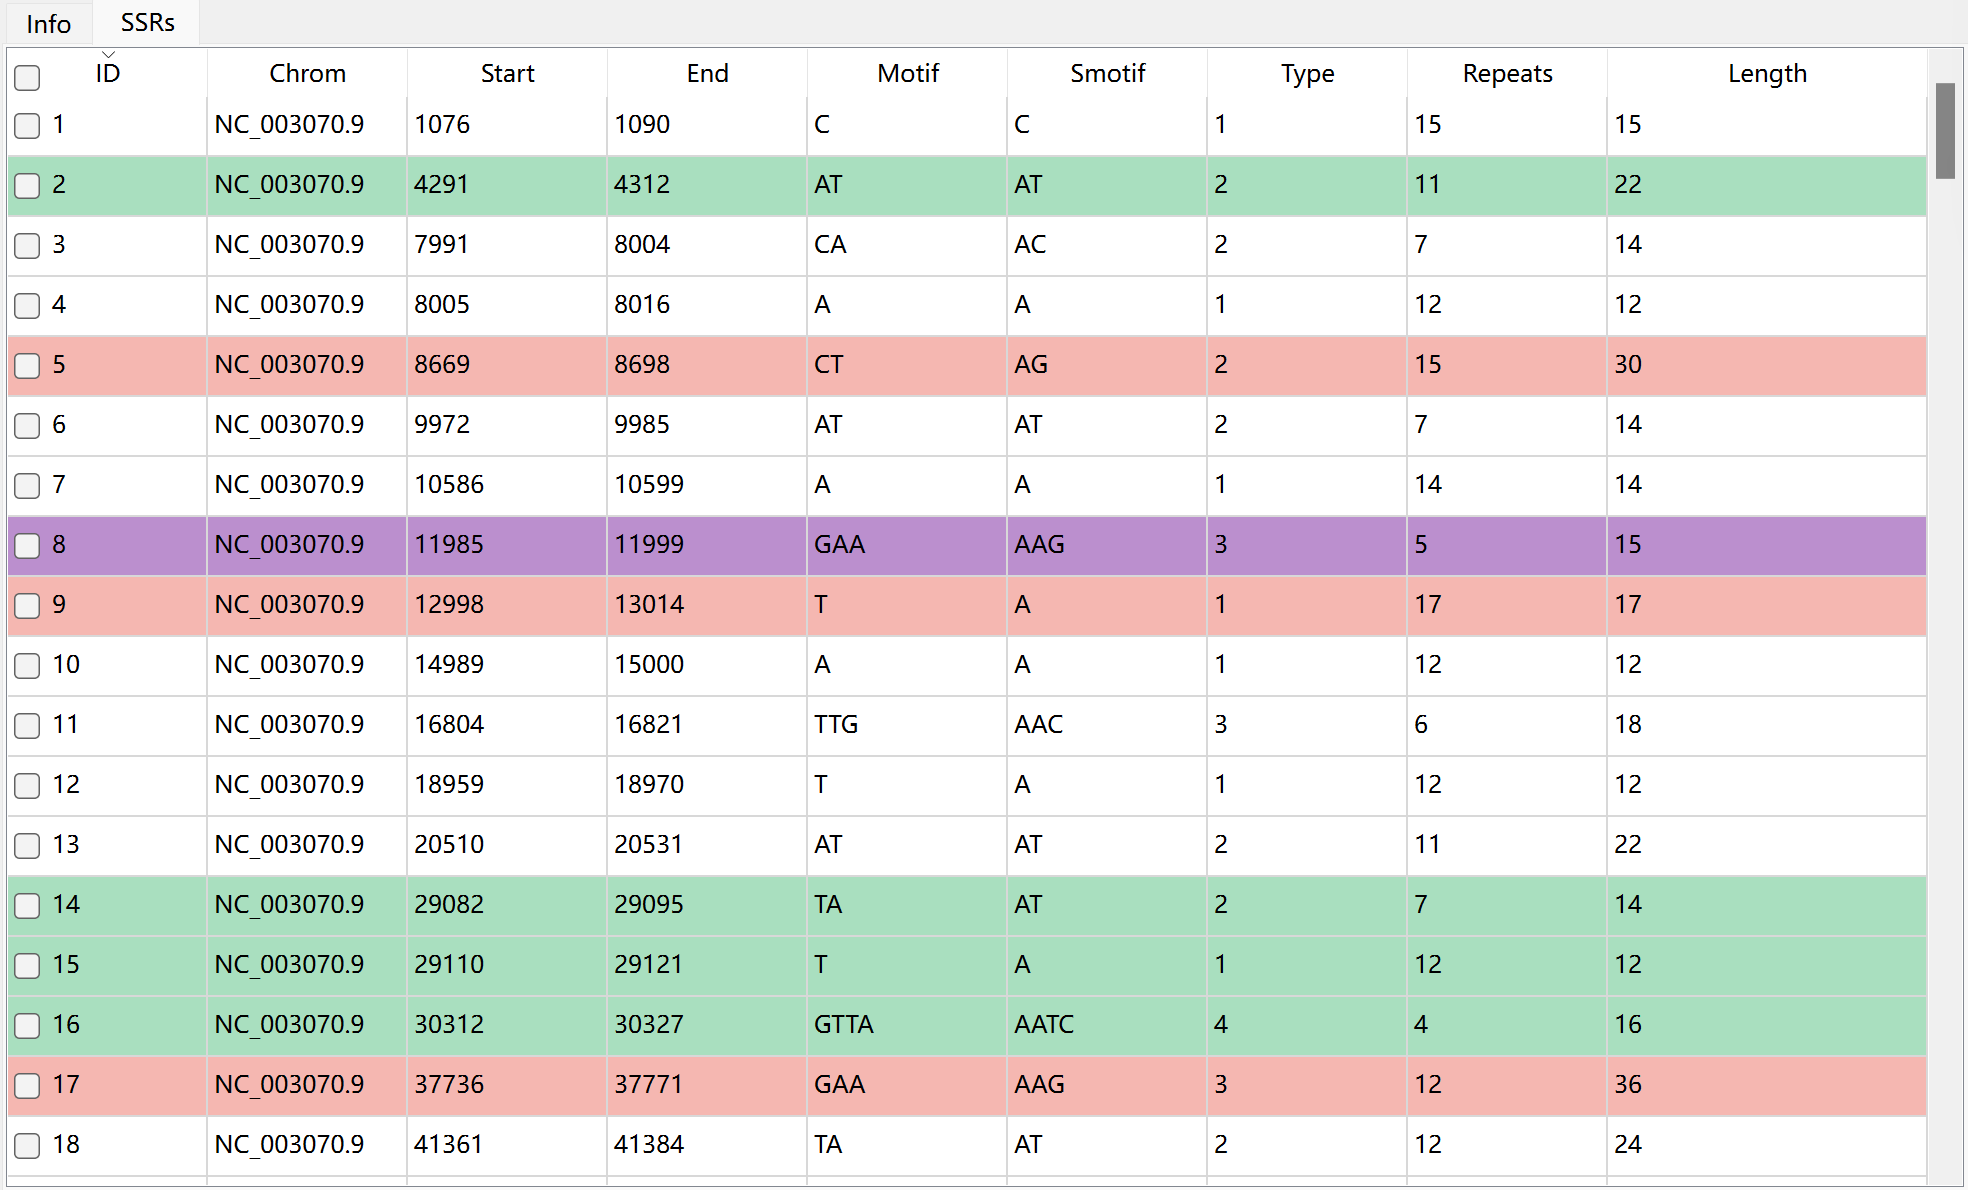Switch to the Info tab
The height and width of the screenshot is (1190, 1968).
click(x=48, y=23)
